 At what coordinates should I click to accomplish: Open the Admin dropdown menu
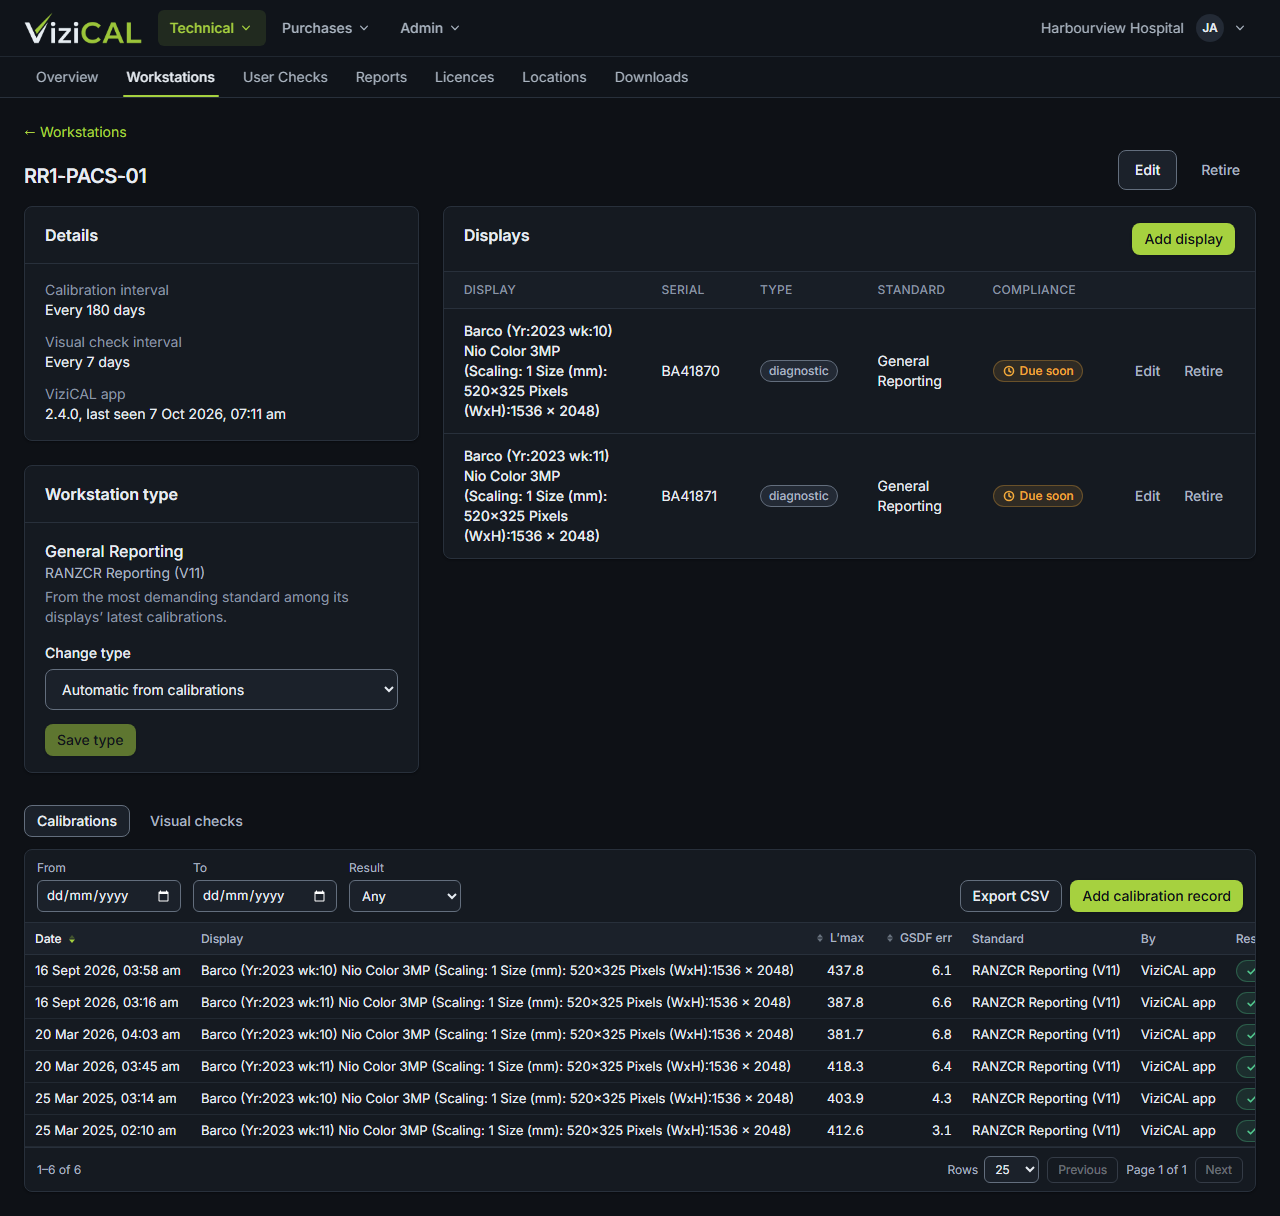point(430,28)
